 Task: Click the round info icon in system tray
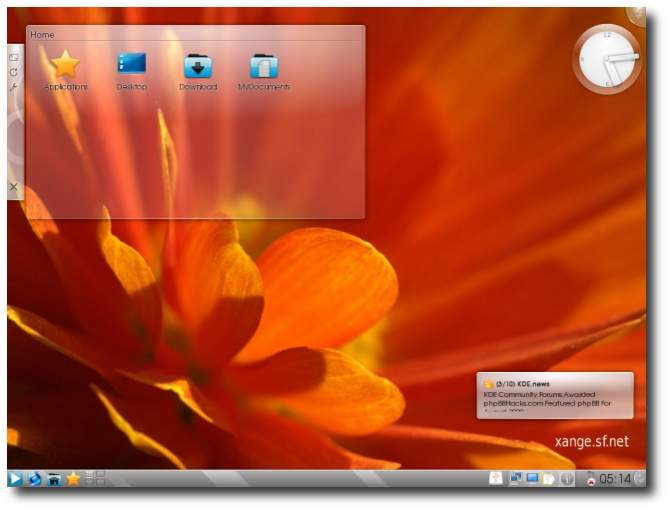click(567, 479)
